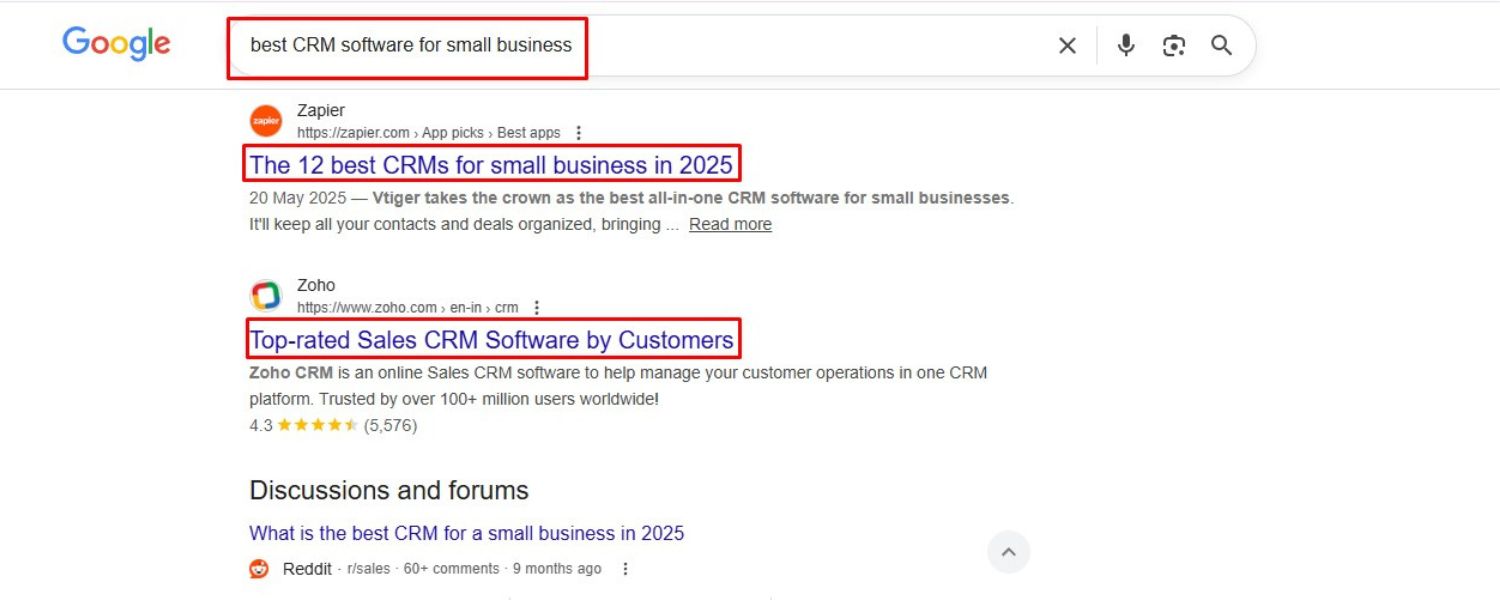
Task: Click the Zoho favicon in the result listing
Action: click(265, 295)
